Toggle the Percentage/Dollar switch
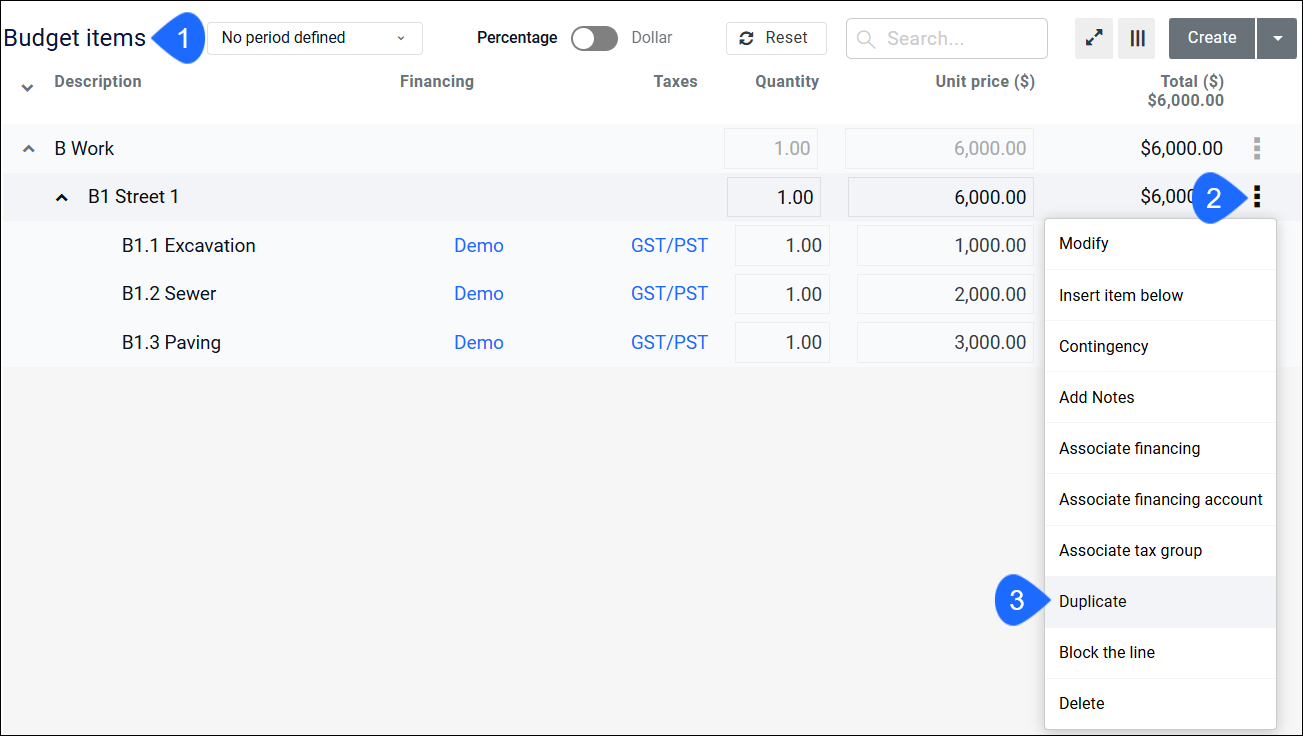The height and width of the screenshot is (736, 1303). pyautogui.click(x=594, y=38)
